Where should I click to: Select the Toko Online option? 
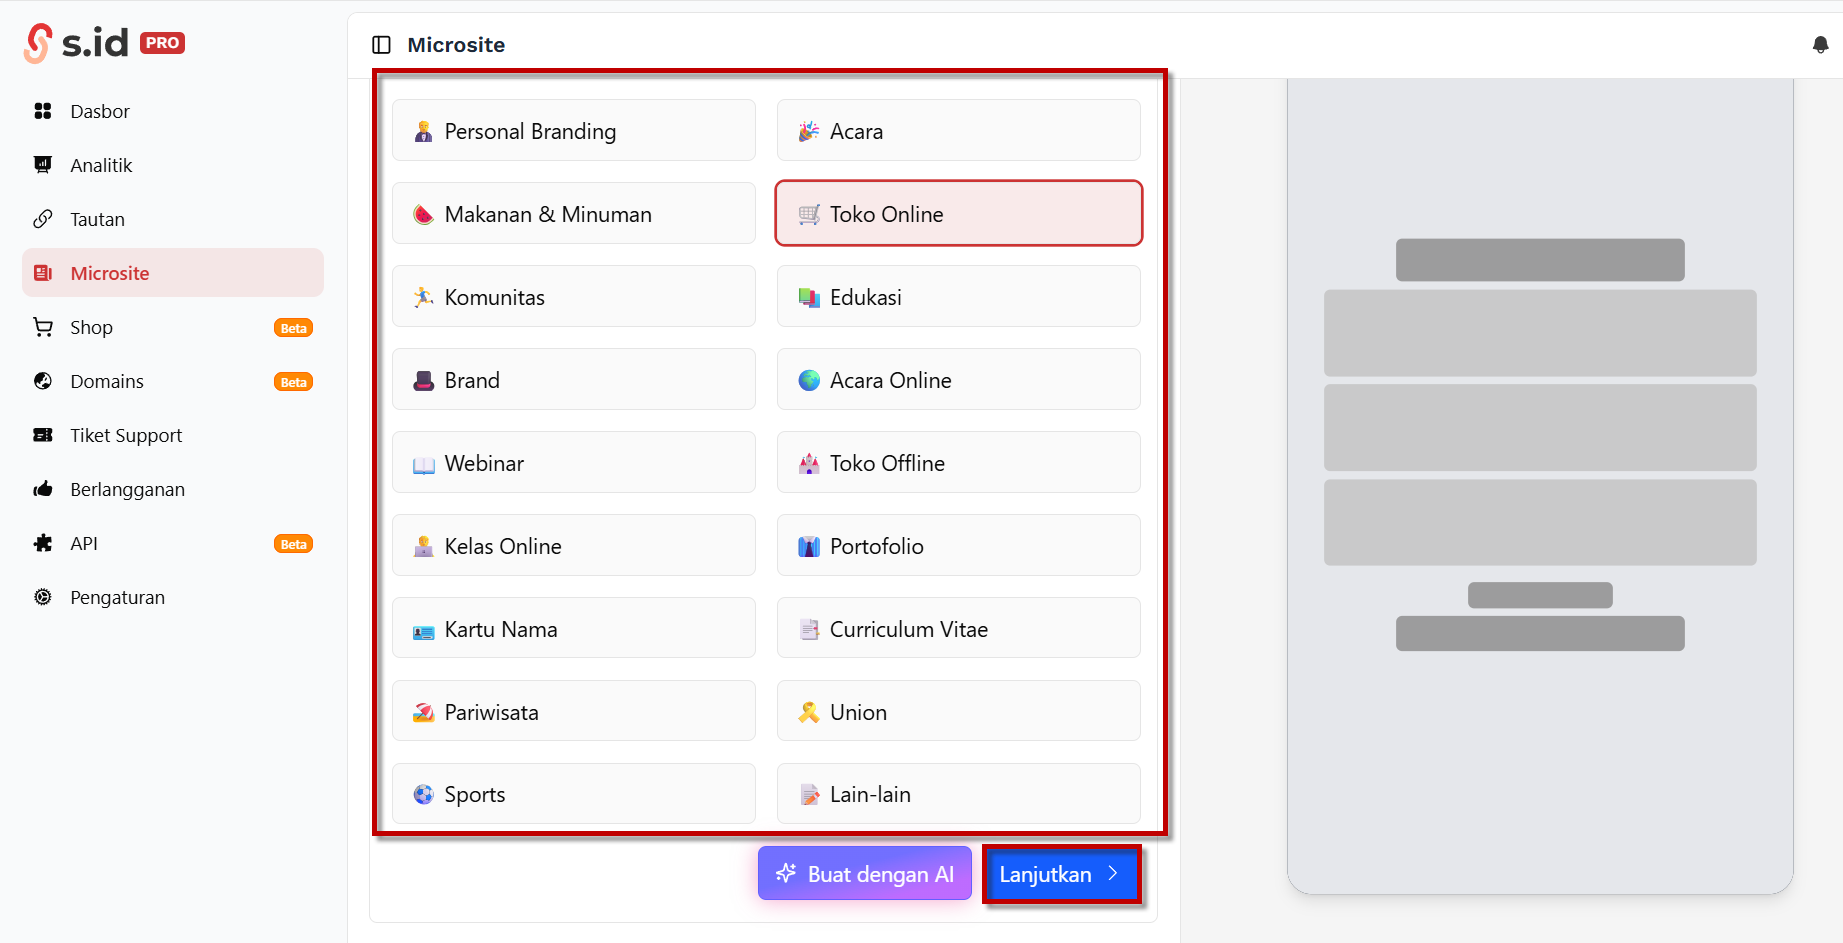[958, 214]
